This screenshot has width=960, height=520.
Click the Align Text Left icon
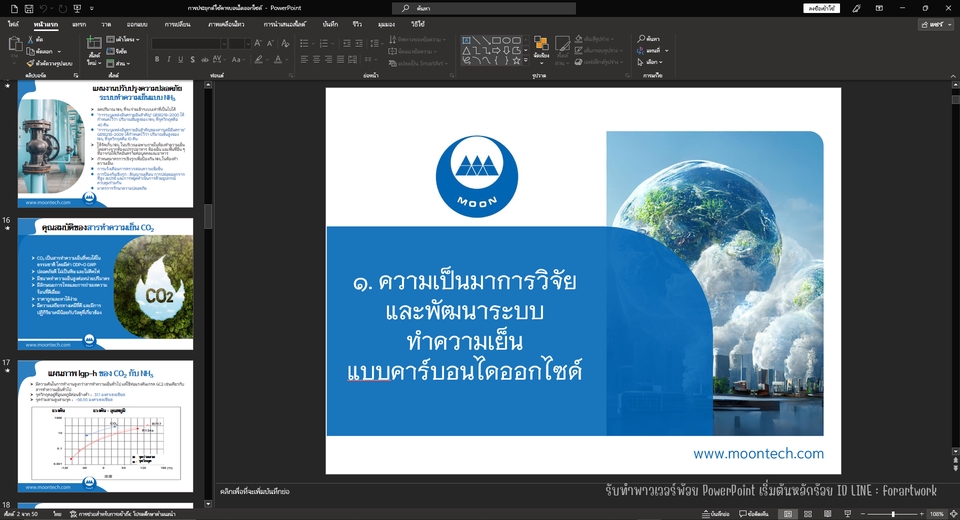click(304, 59)
